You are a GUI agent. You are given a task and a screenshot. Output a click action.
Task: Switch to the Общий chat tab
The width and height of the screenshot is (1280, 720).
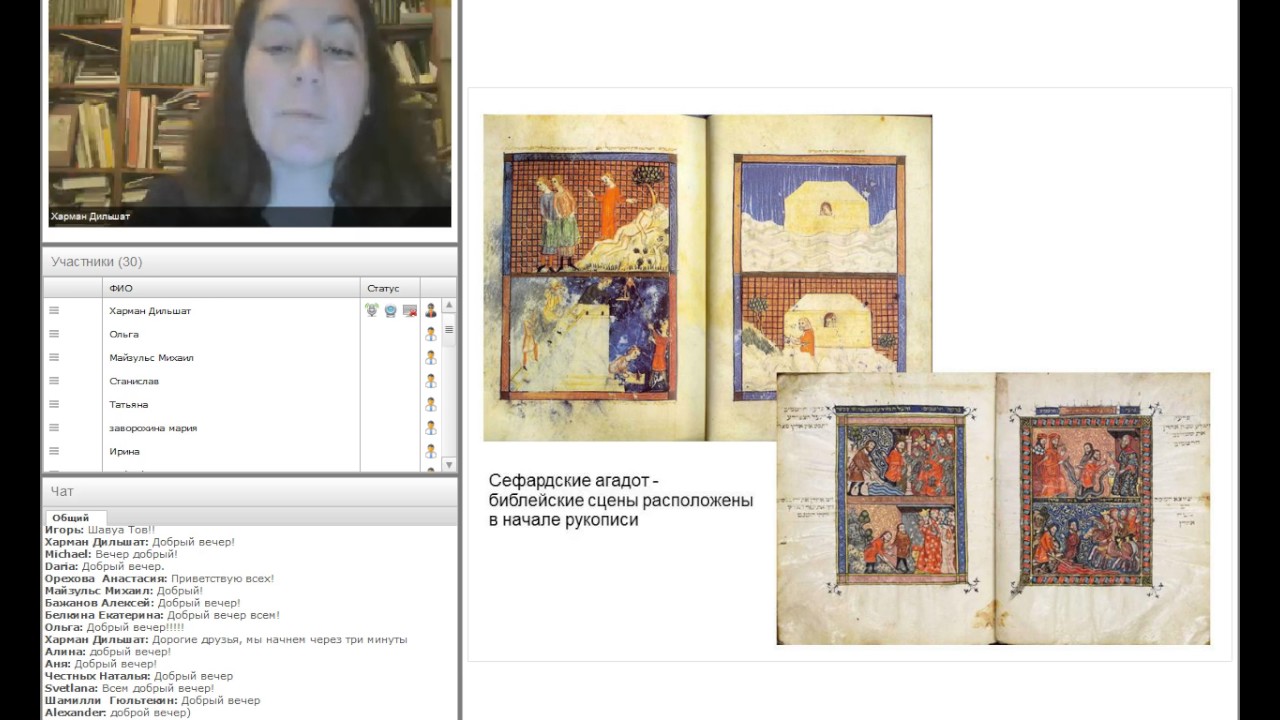coord(71,517)
